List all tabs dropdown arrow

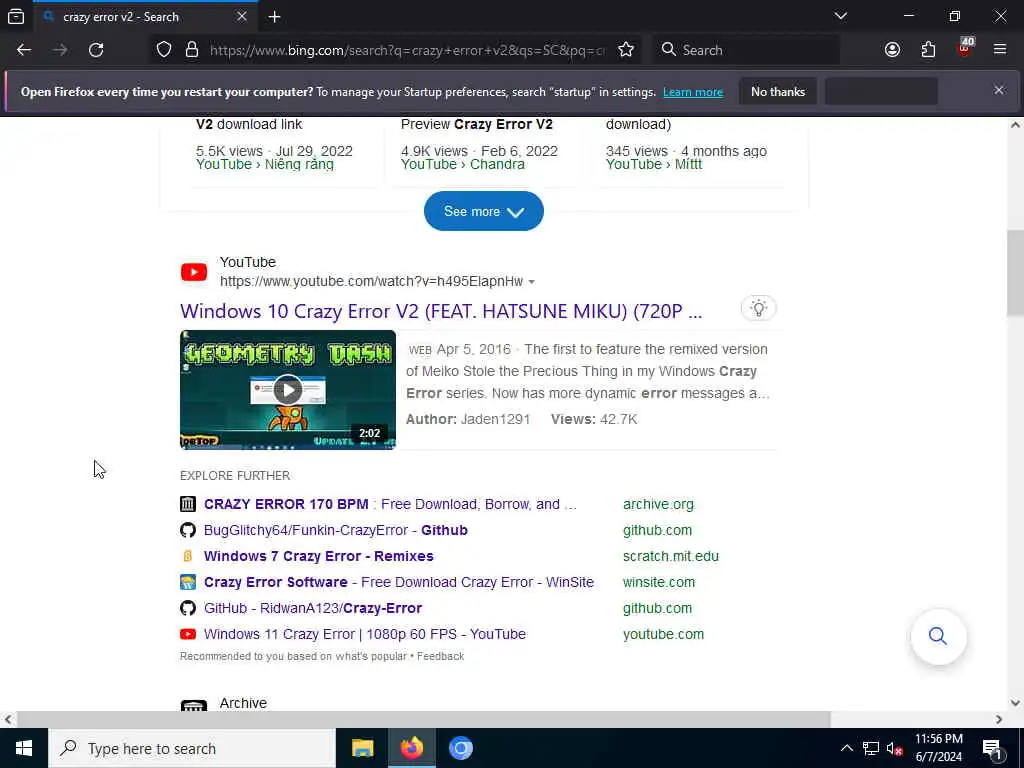pyautogui.click(x=841, y=16)
